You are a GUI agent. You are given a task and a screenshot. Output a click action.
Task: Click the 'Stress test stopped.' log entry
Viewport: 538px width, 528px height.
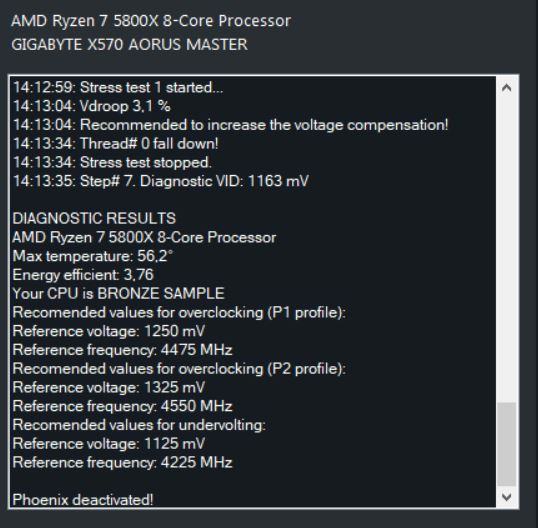(112, 162)
